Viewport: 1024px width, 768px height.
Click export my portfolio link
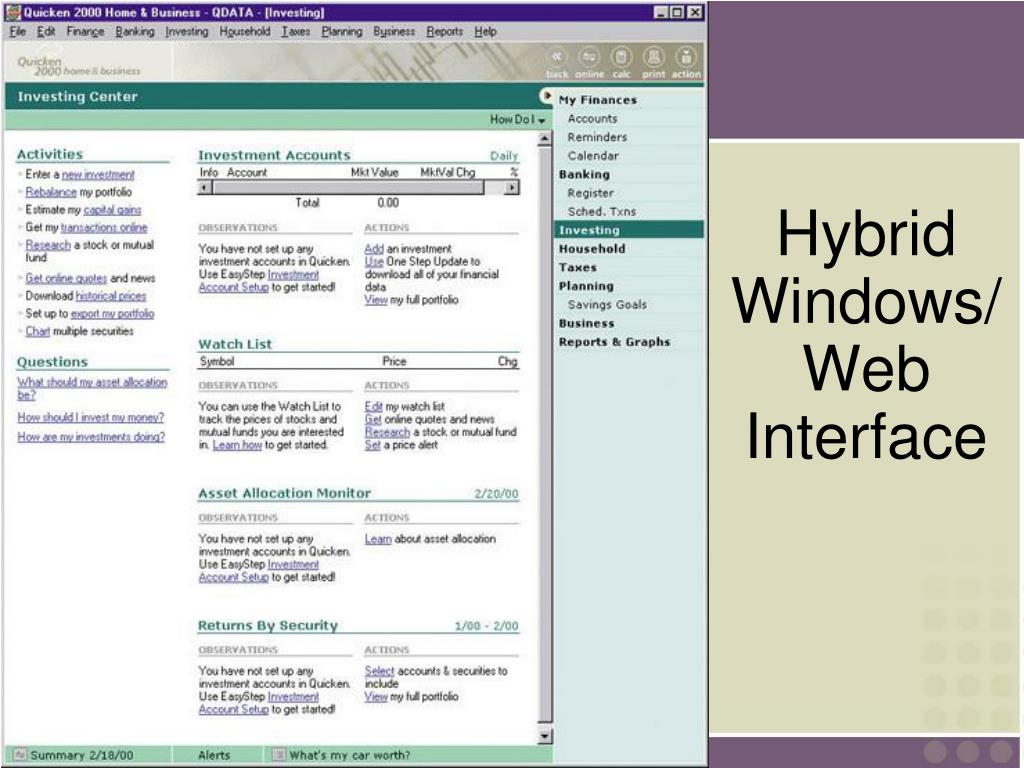(x=112, y=313)
